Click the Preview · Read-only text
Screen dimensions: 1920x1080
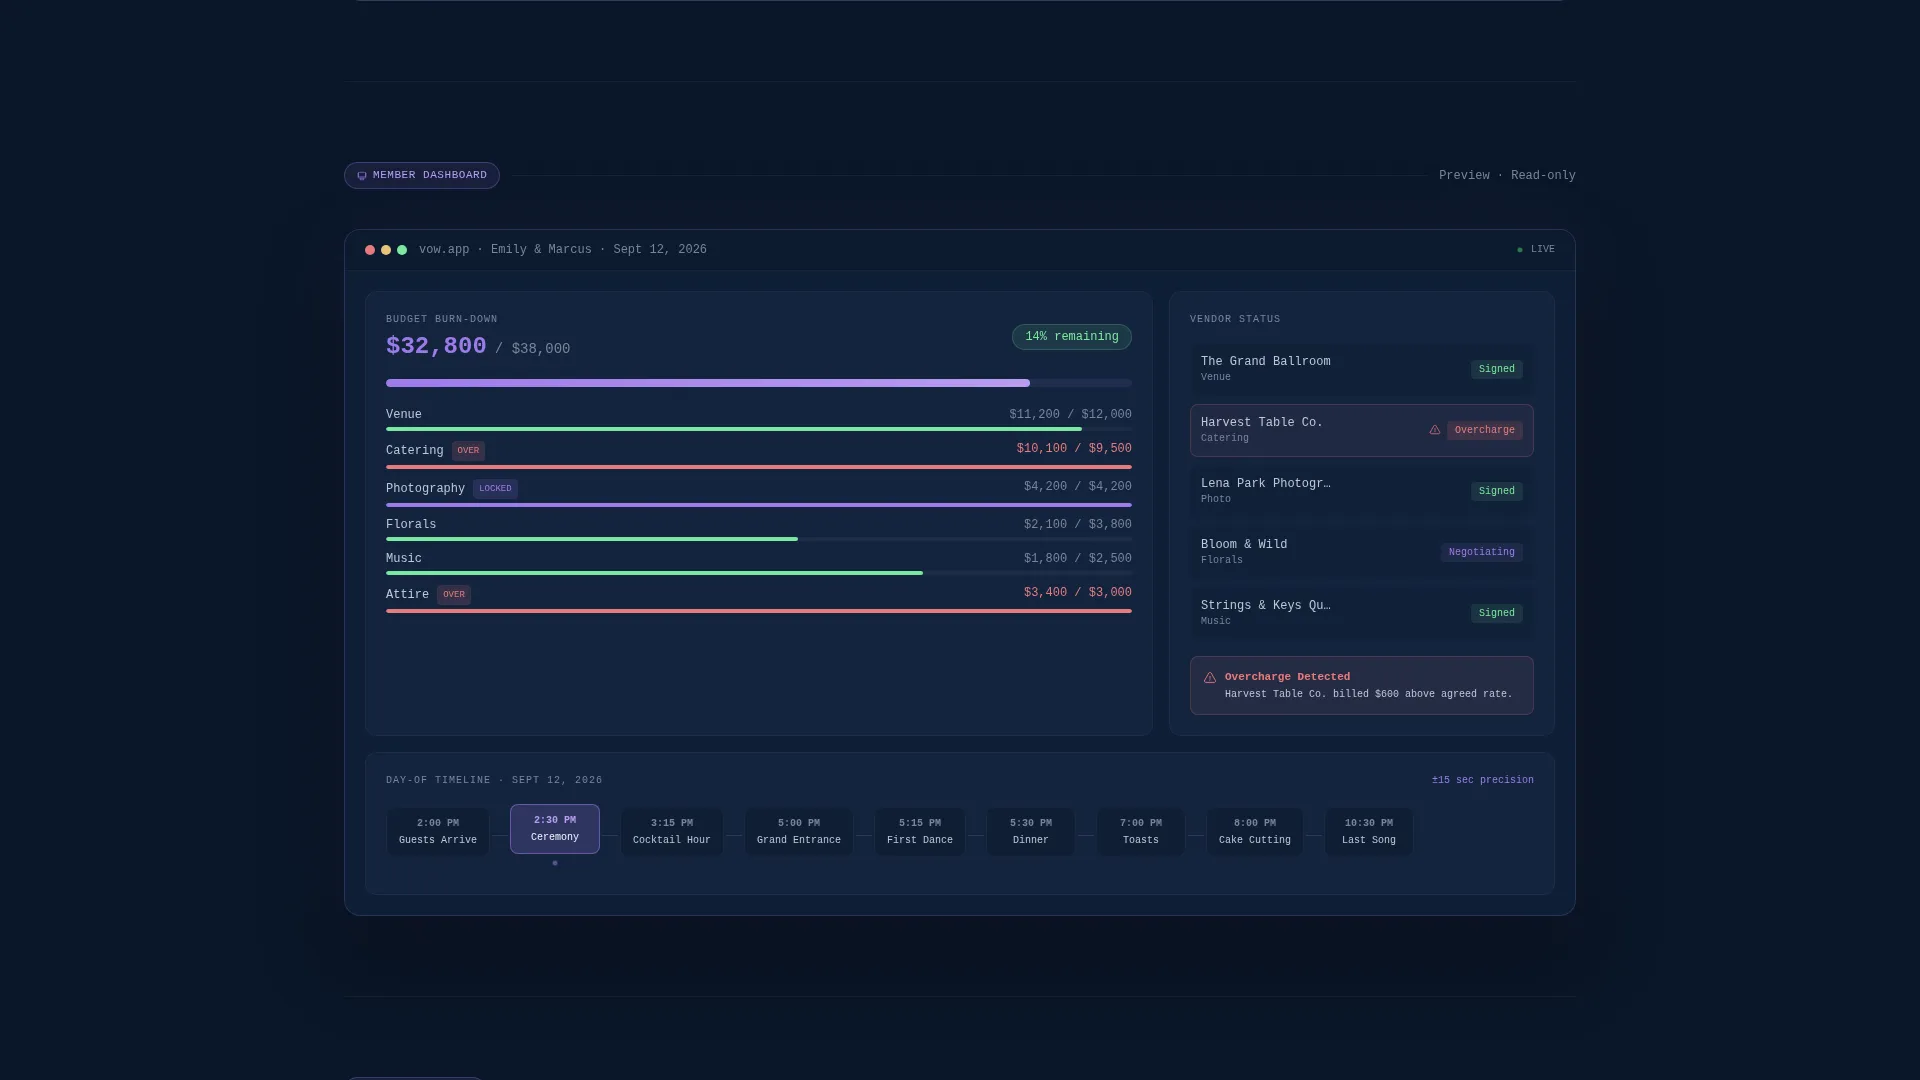tap(1507, 176)
